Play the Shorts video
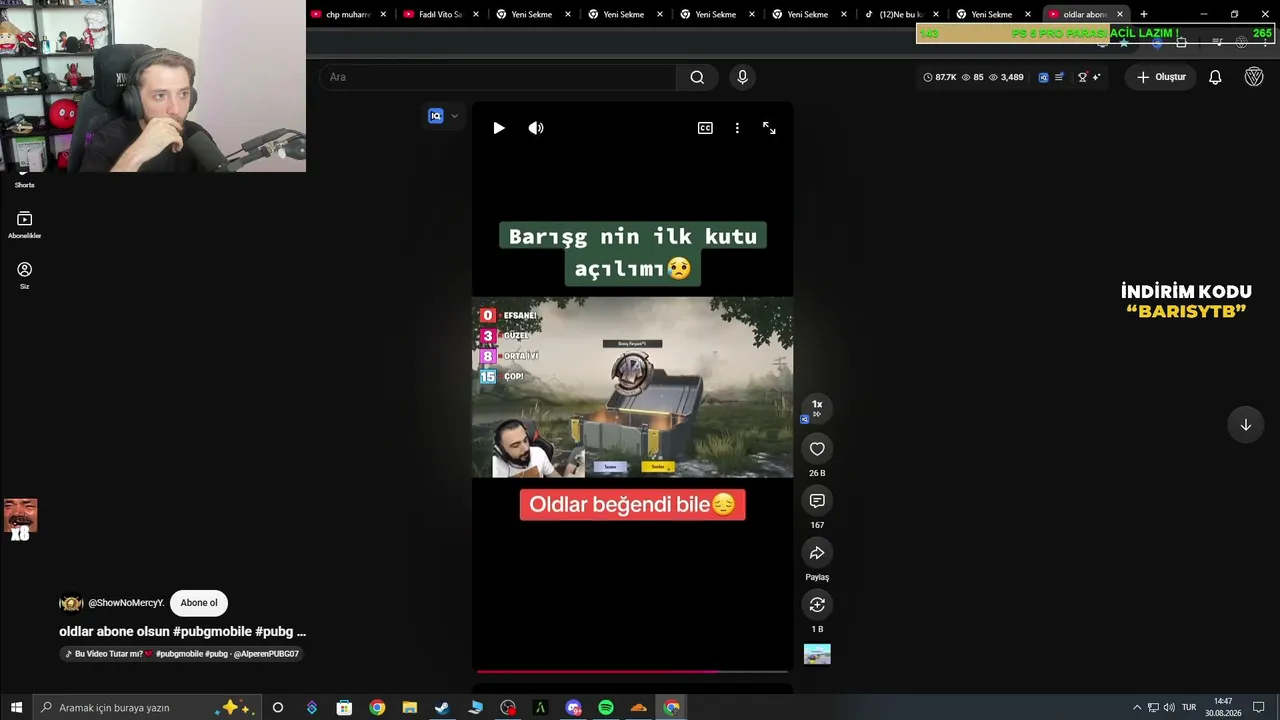This screenshot has width=1280, height=720. pyautogui.click(x=499, y=128)
